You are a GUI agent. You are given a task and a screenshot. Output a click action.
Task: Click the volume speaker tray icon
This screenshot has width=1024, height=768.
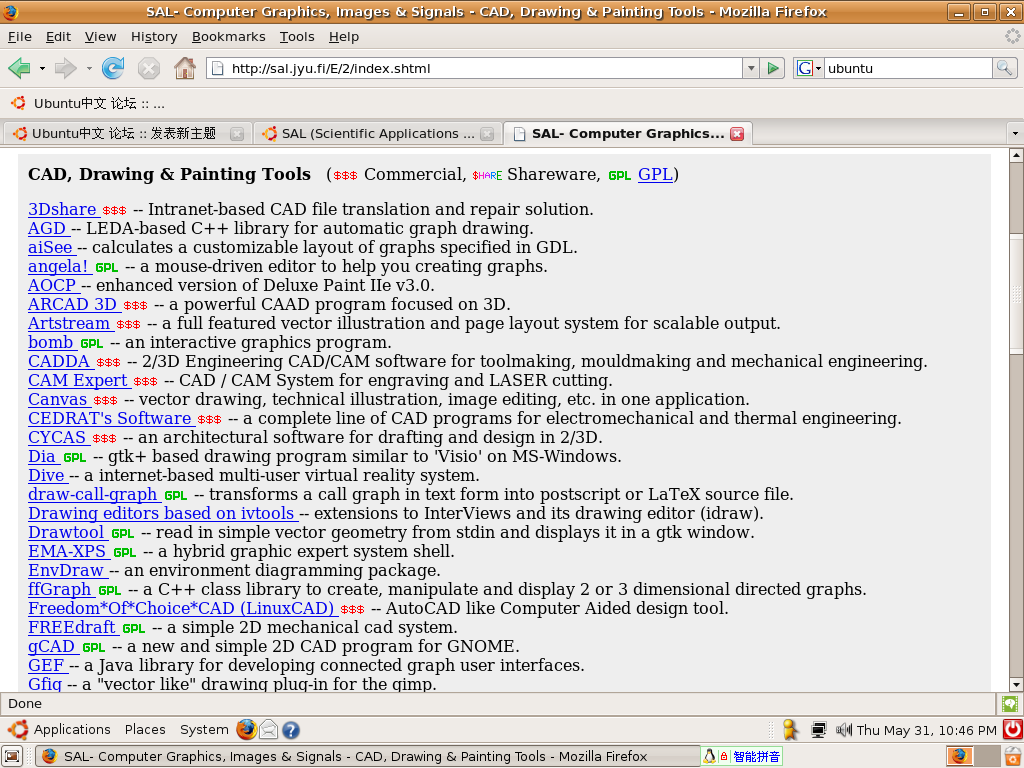844,729
